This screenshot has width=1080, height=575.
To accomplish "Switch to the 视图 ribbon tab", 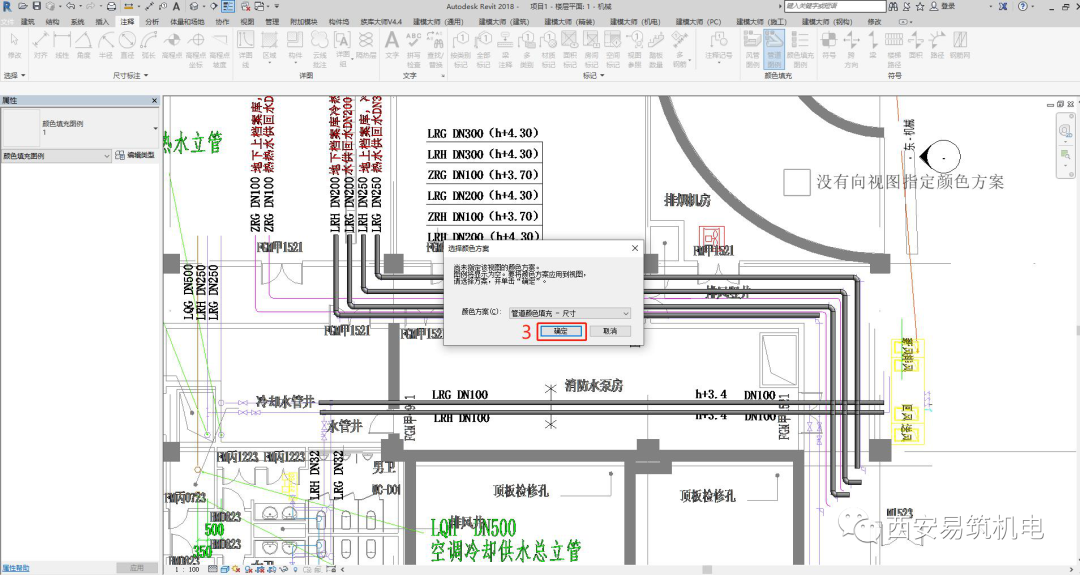I will click(247, 22).
